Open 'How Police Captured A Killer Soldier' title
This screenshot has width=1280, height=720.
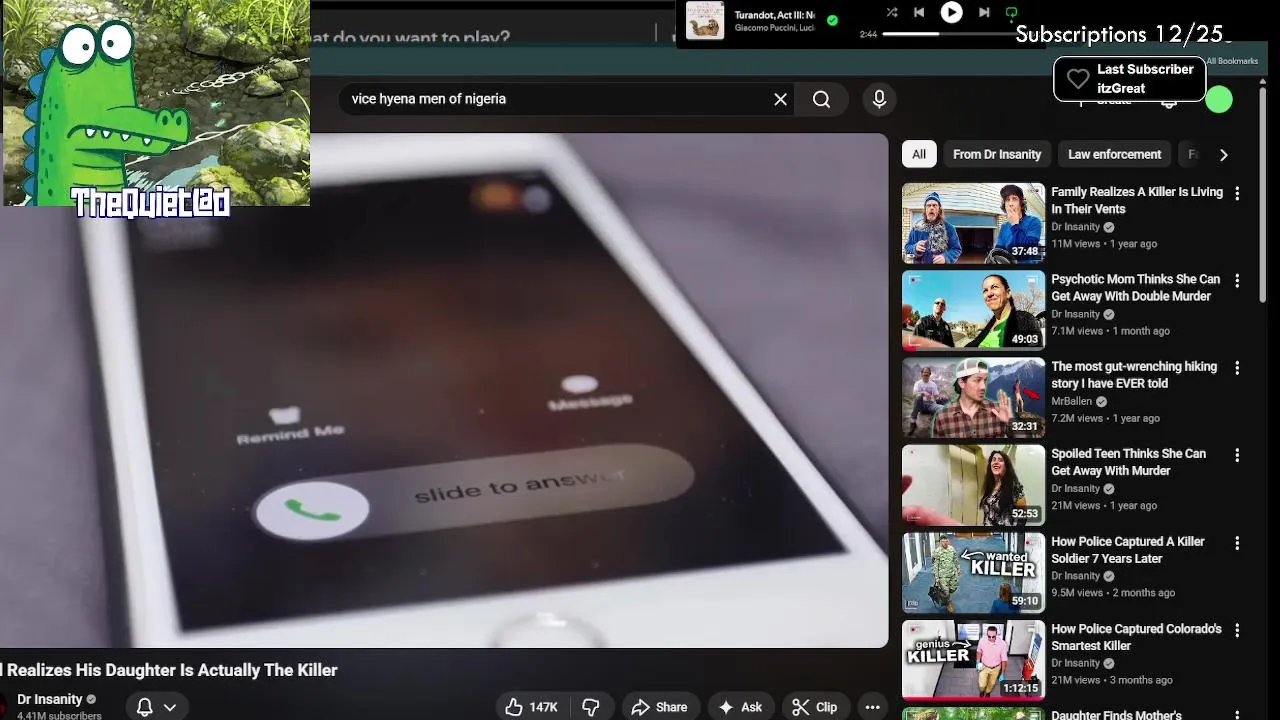[x=1127, y=550]
